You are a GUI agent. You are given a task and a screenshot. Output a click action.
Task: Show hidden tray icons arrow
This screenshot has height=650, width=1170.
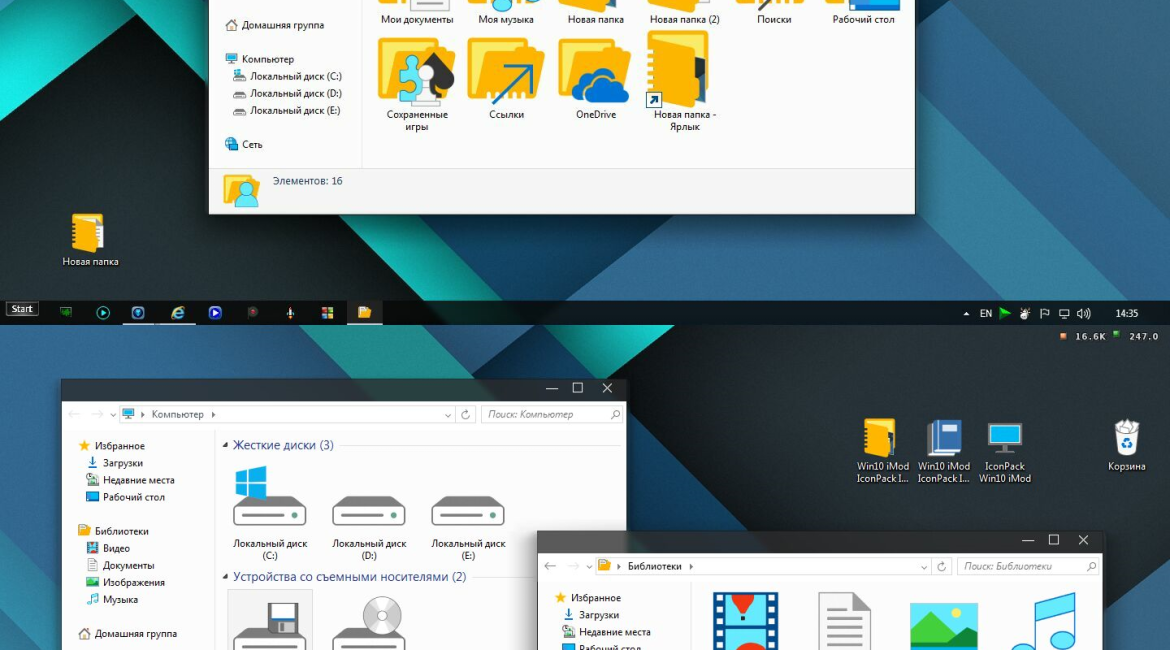966,313
